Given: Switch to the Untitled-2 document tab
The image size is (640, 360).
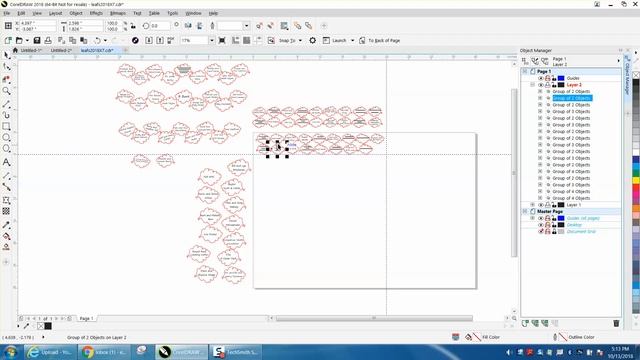Looking at the screenshot, I should [x=61, y=51].
